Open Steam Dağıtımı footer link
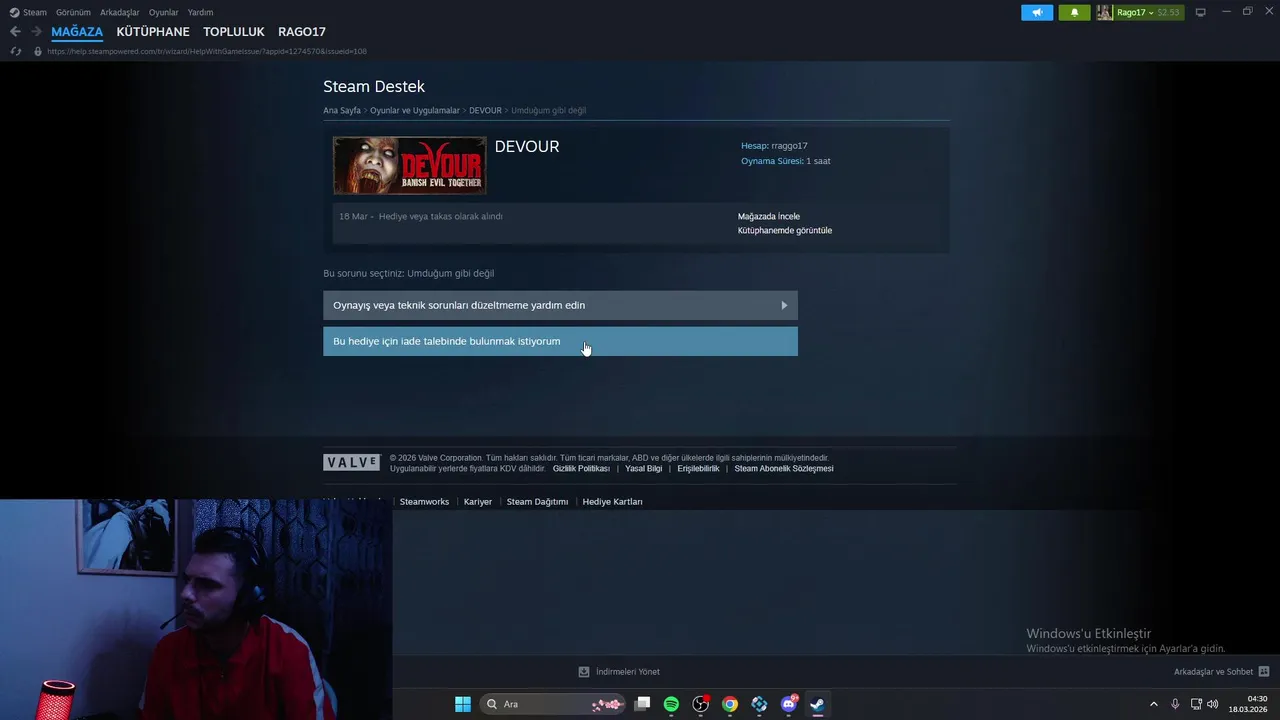Image resolution: width=1280 pixels, height=720 pixels. click(x=537, y=502)
